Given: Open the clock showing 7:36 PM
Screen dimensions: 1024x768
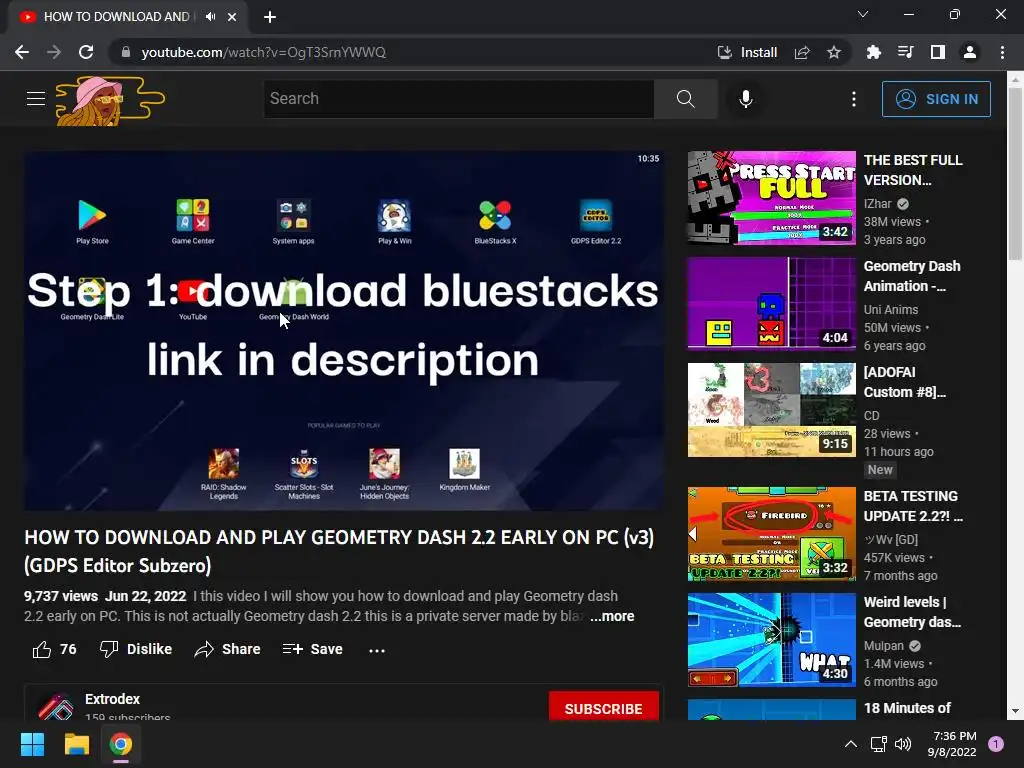Looking at the screenshot, I should click(x=952, y=744).
